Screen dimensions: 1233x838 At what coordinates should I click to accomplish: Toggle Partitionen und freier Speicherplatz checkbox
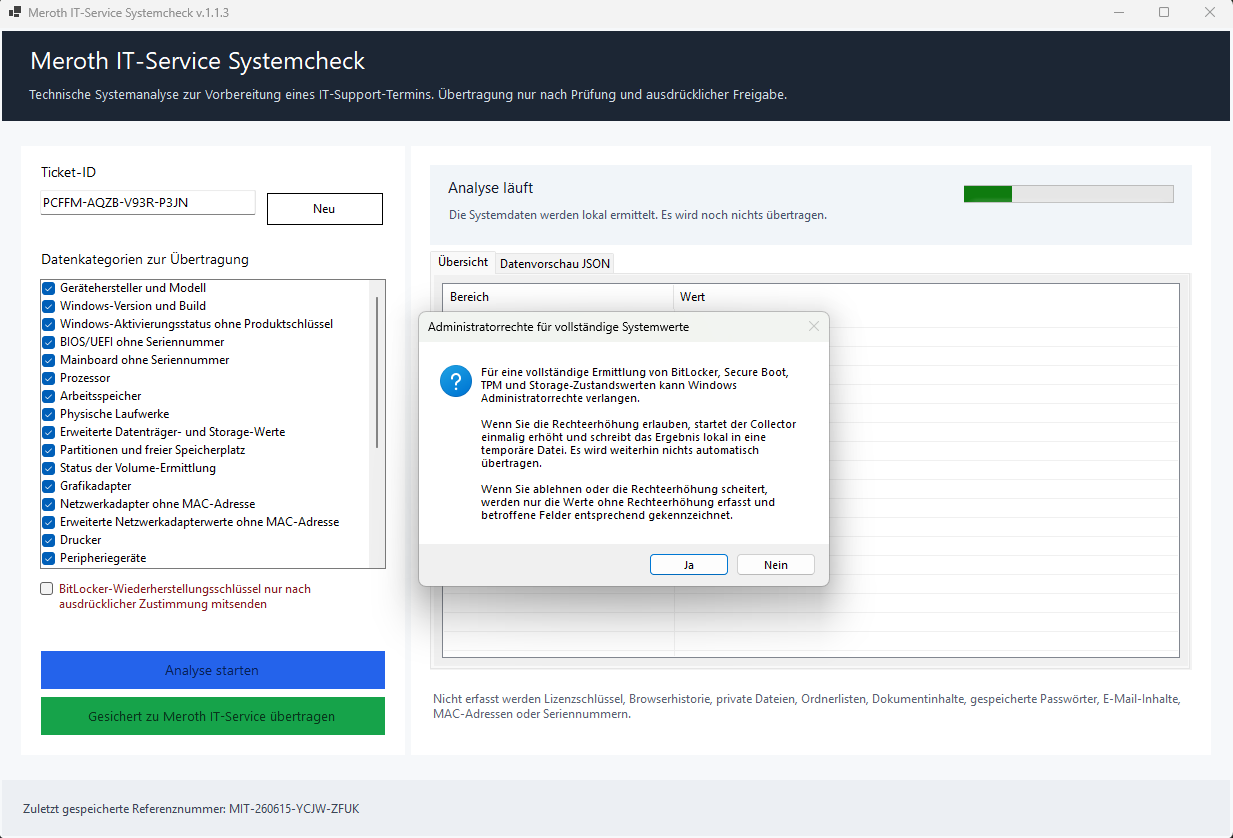[x=48, y=450]
